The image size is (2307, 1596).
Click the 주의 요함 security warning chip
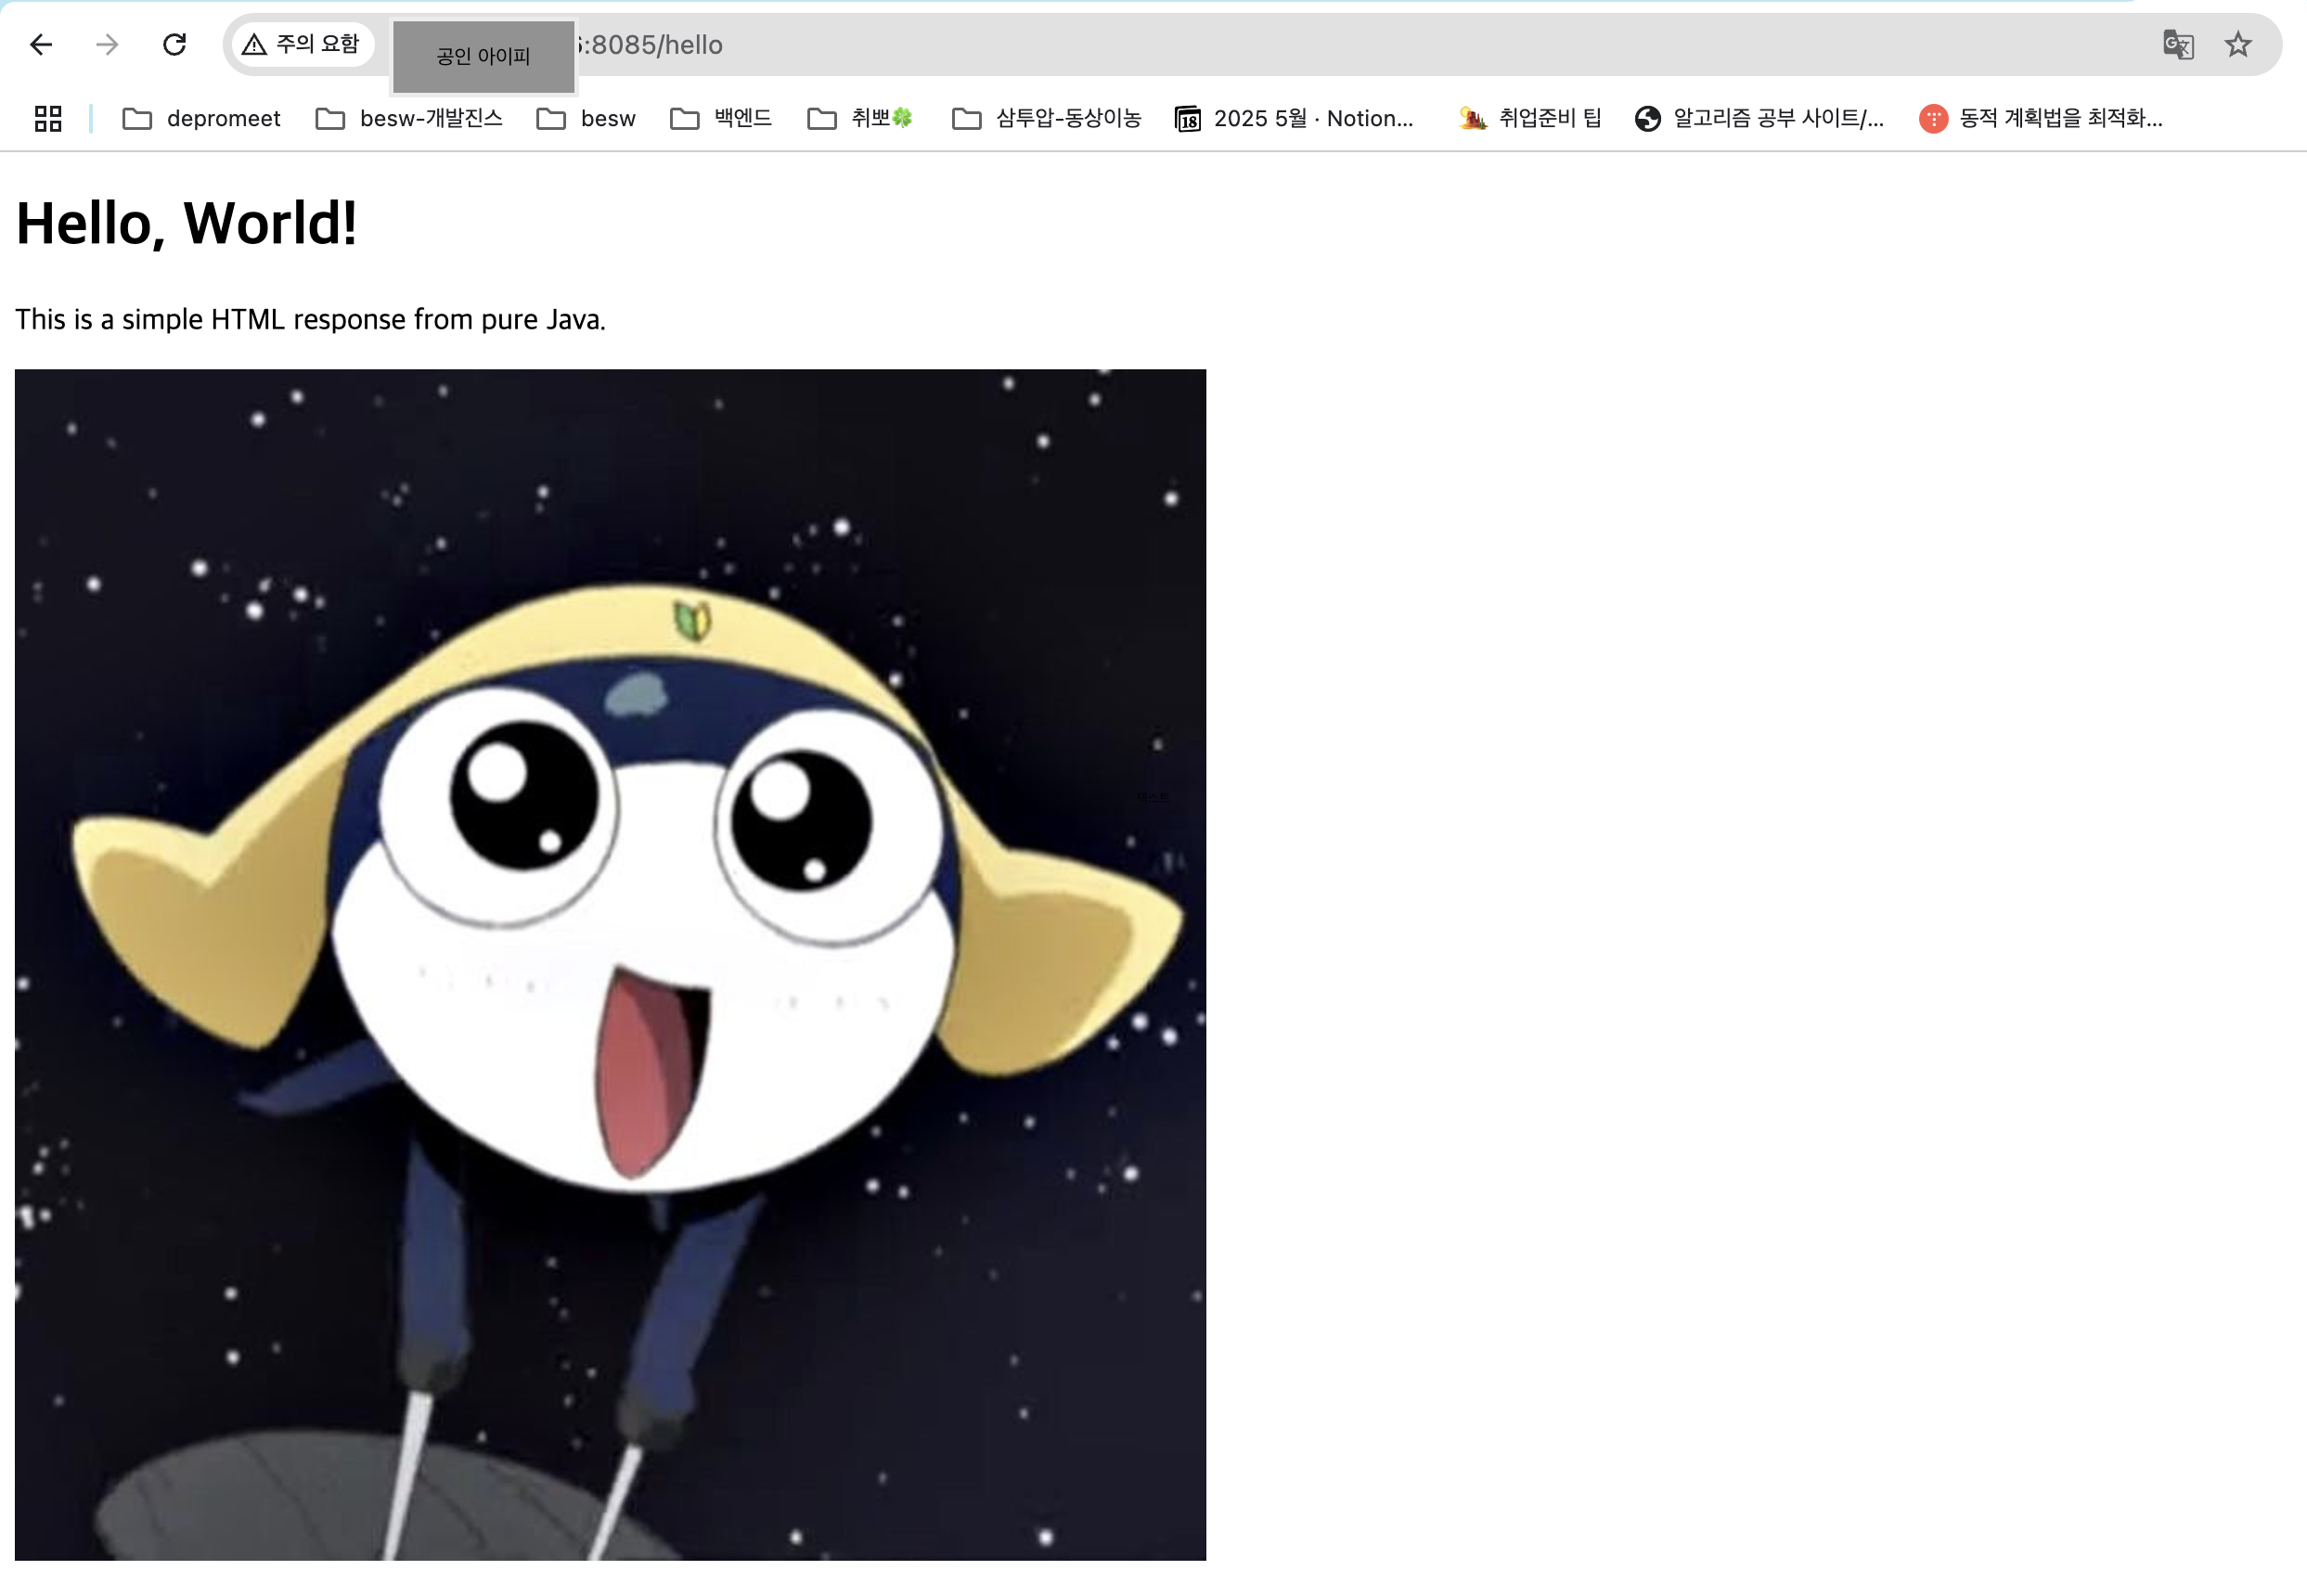(302, 45)
